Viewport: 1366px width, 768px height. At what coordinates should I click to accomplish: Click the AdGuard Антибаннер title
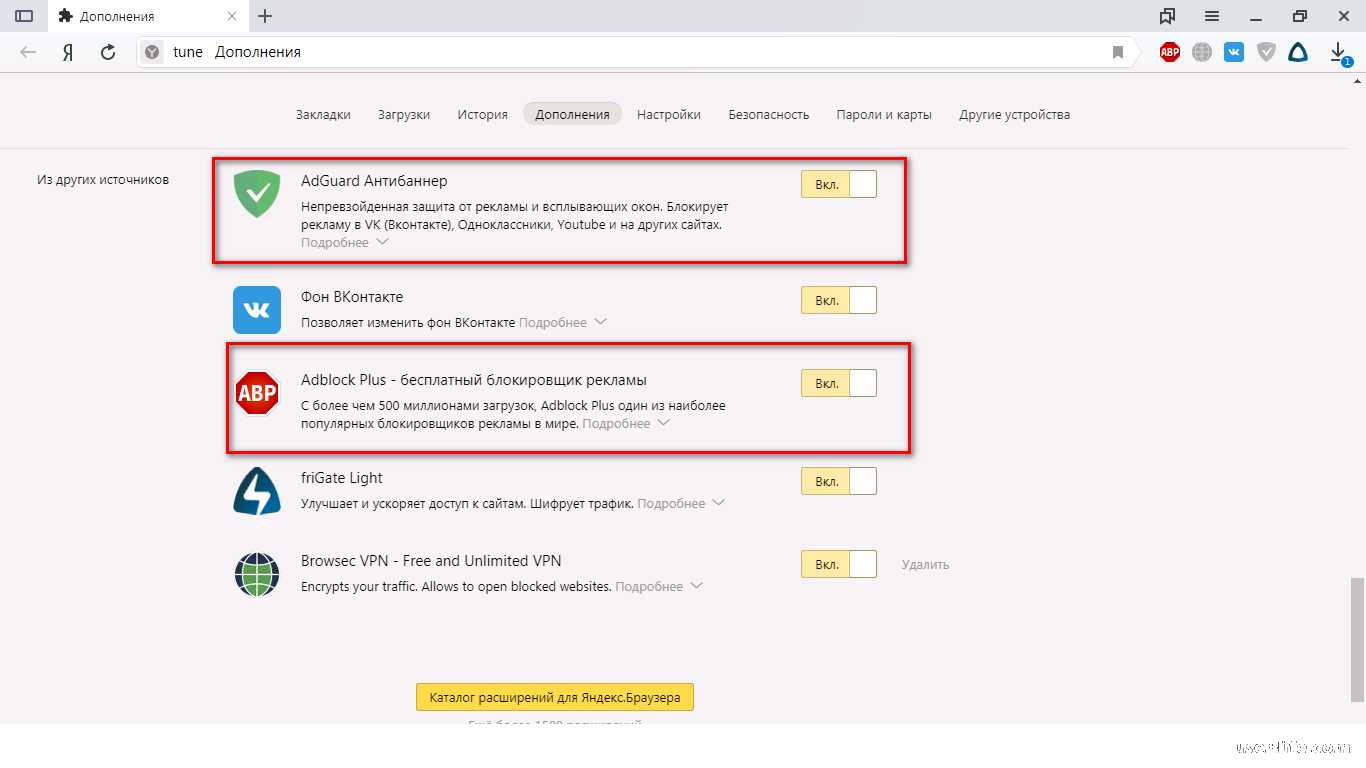[374, 181]
